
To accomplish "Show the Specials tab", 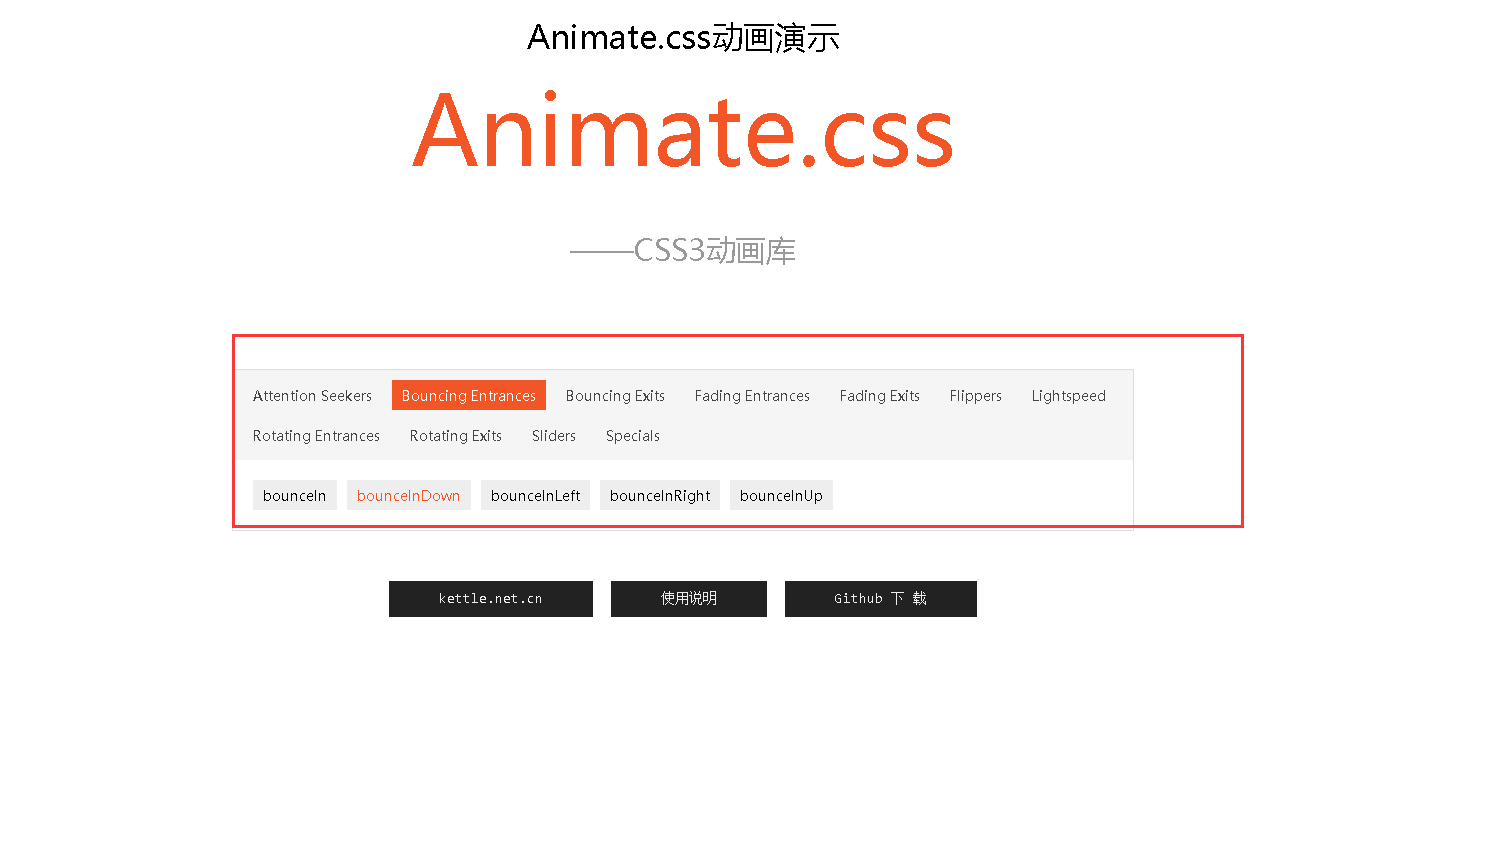I will point(633,436).
